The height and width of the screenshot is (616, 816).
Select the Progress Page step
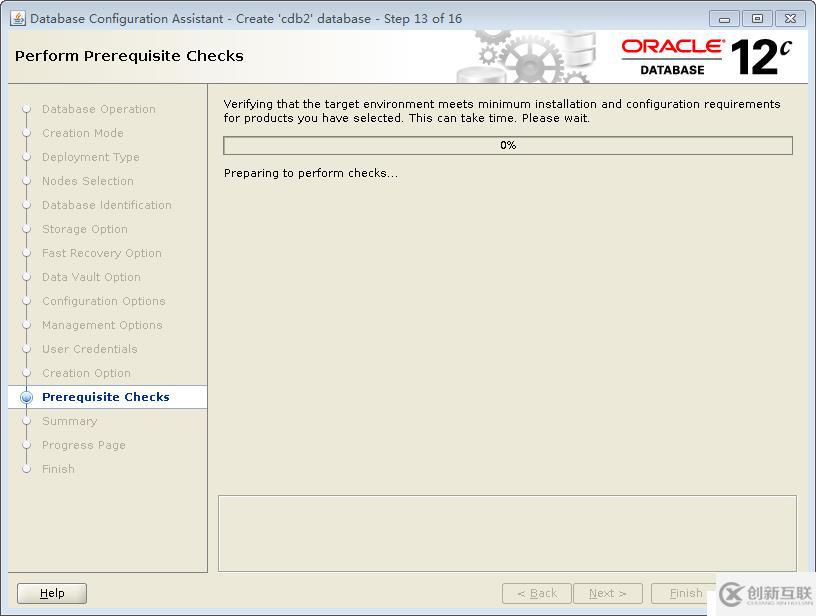tap(83, 445)
